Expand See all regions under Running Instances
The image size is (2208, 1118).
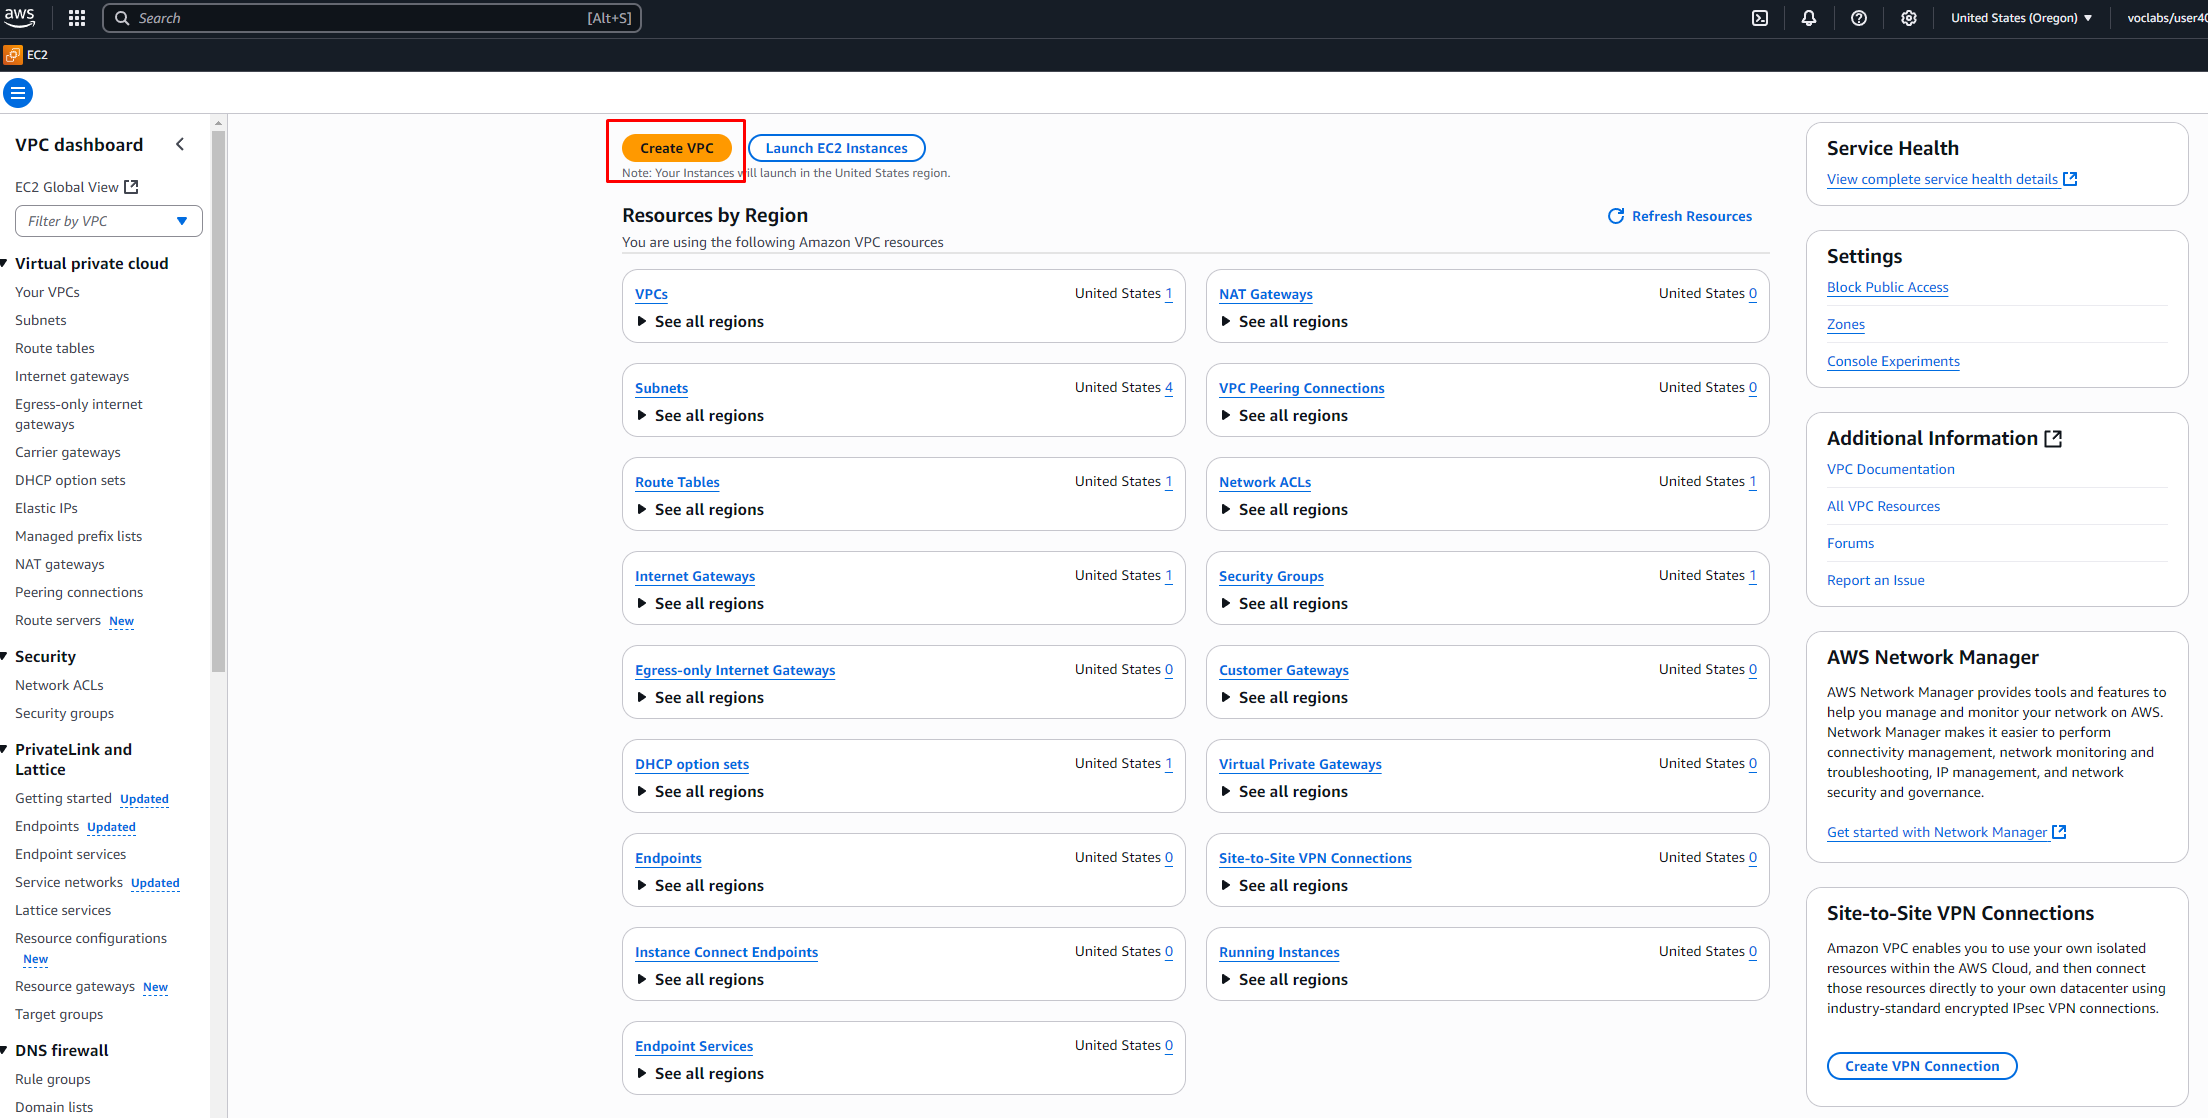pos(1284,979)
